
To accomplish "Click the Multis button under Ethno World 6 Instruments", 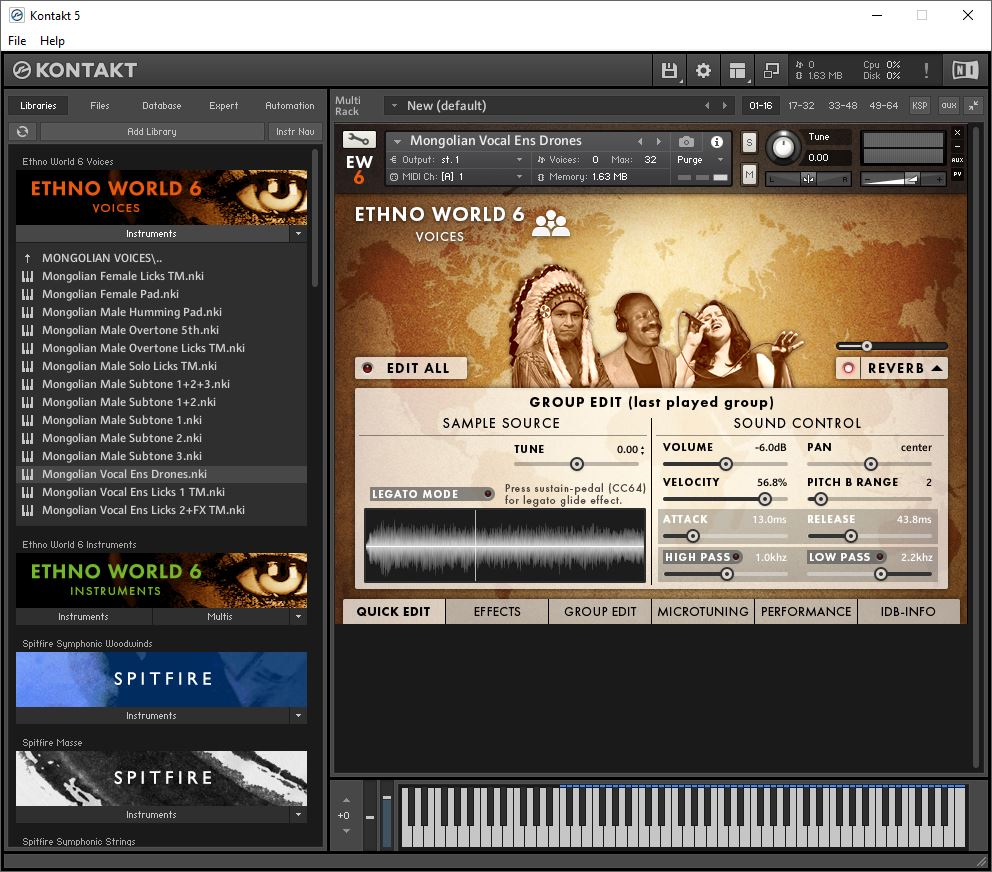I will tap(220, 616).
